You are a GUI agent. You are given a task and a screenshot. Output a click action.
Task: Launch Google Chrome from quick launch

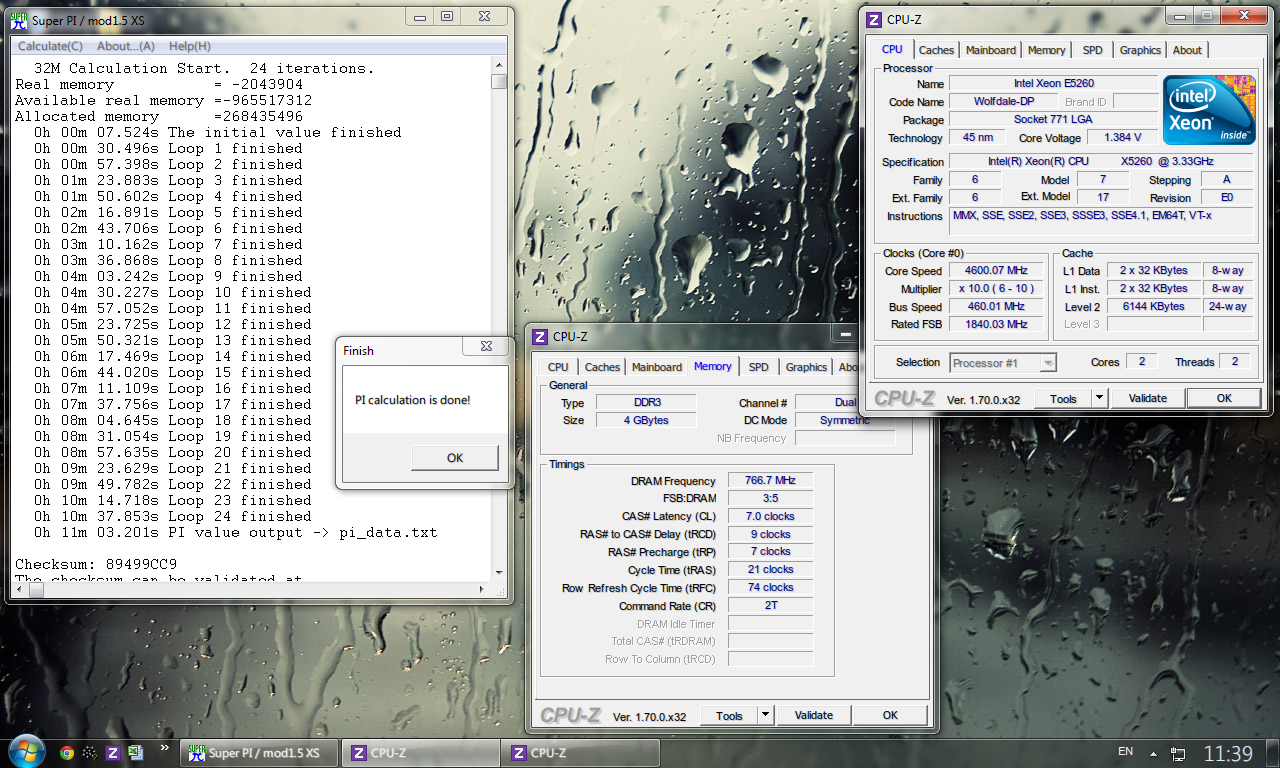point(67,753)
